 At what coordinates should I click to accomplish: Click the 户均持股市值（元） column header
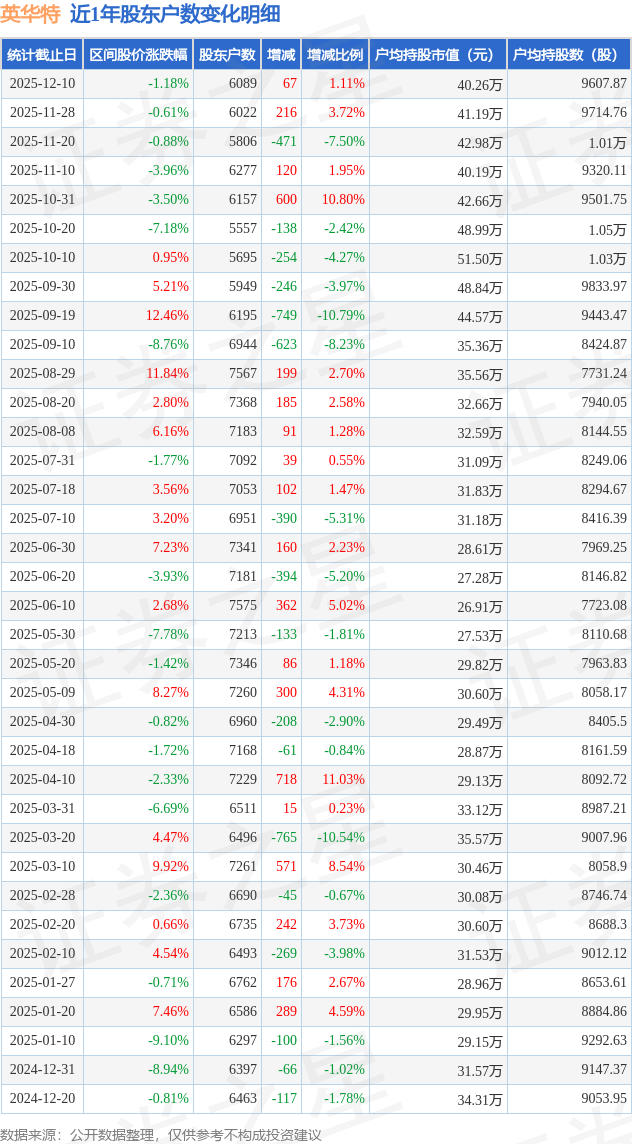437,55
